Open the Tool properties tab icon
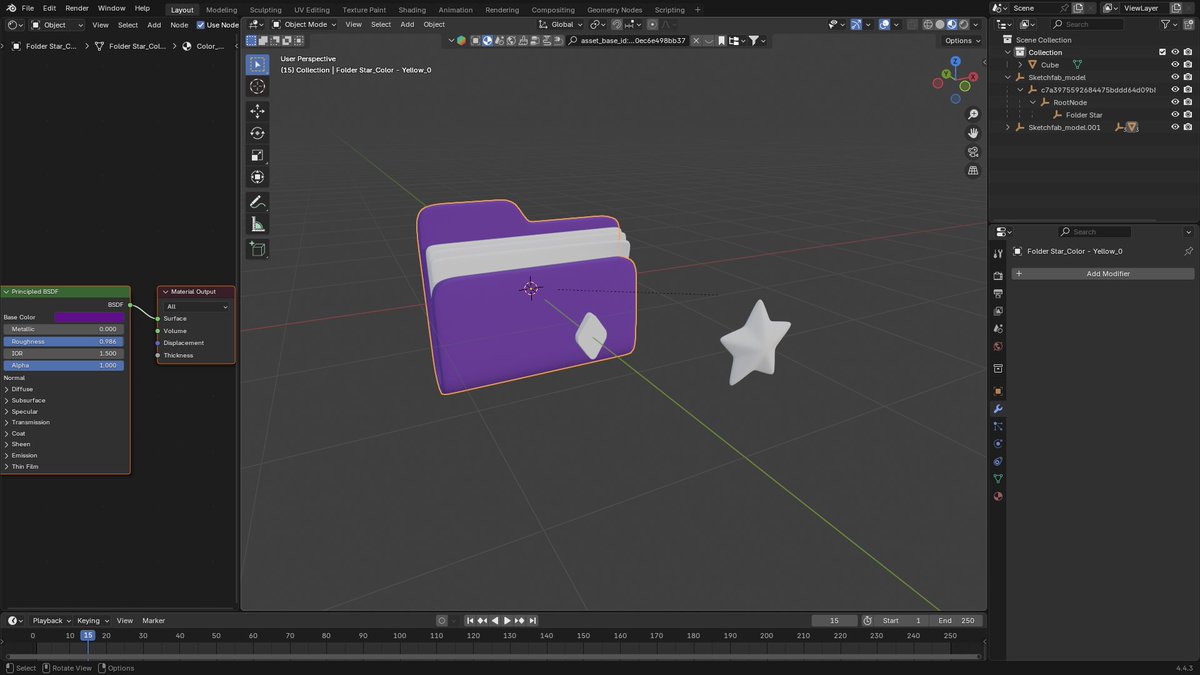 (998, 253)
